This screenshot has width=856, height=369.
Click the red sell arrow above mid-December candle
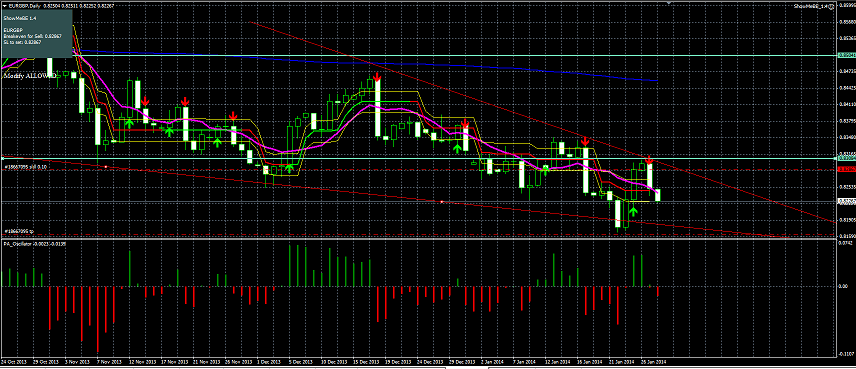coord(377,78)
